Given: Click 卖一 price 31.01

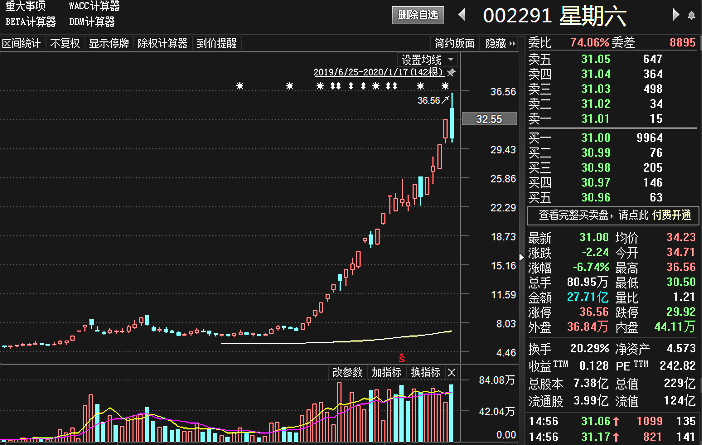Looking at the screenshot, I should click(595, 119).
